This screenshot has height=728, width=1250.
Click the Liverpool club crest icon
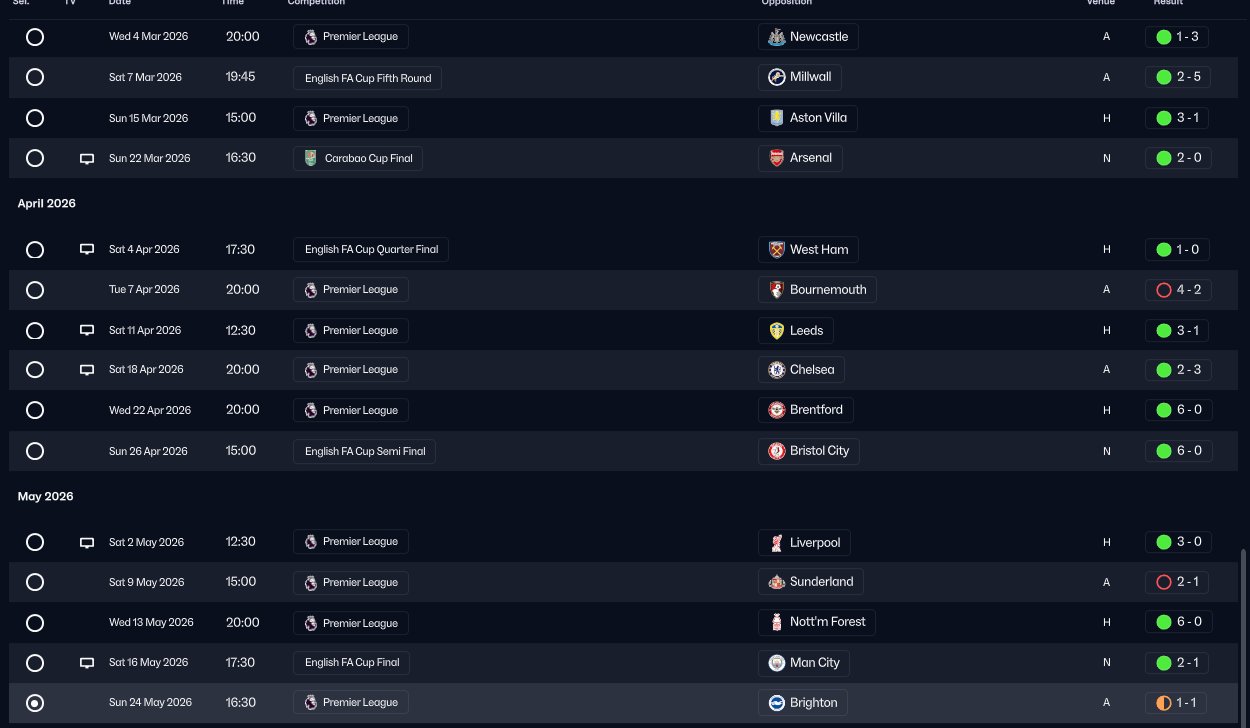(777, 543)
